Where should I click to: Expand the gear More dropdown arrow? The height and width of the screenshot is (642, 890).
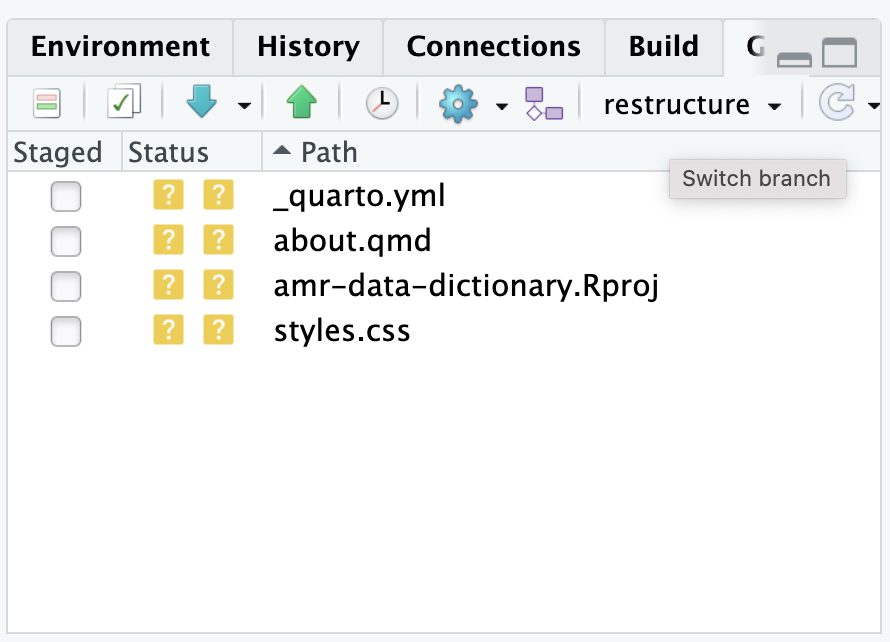[502, 106]
